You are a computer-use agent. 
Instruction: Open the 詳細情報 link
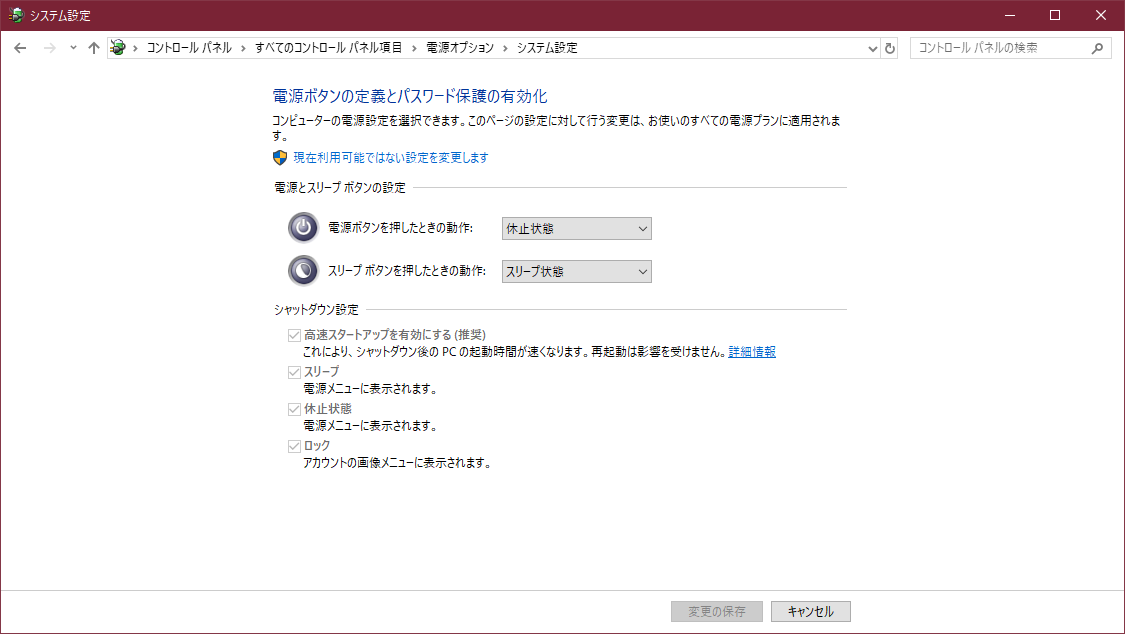[x=752, y=351]
